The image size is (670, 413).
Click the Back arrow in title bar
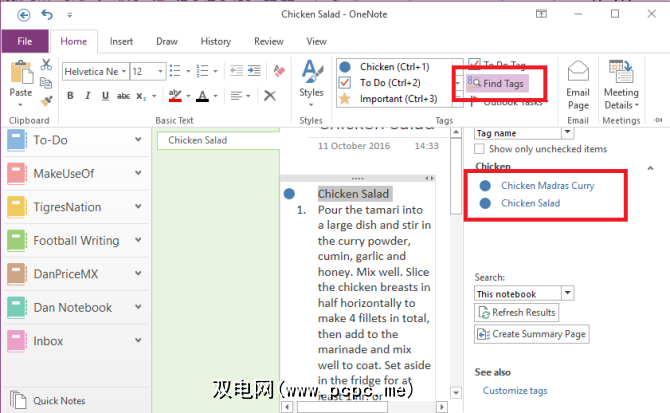tap(24, 15)
